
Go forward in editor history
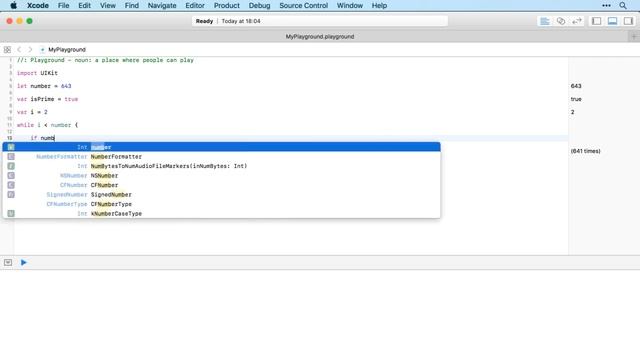[x=30, y=50]
